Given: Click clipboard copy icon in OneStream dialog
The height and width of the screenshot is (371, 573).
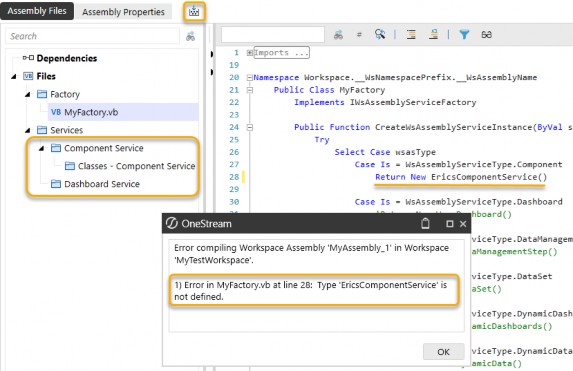Looking at the screenshot, I should coord(425,223).
